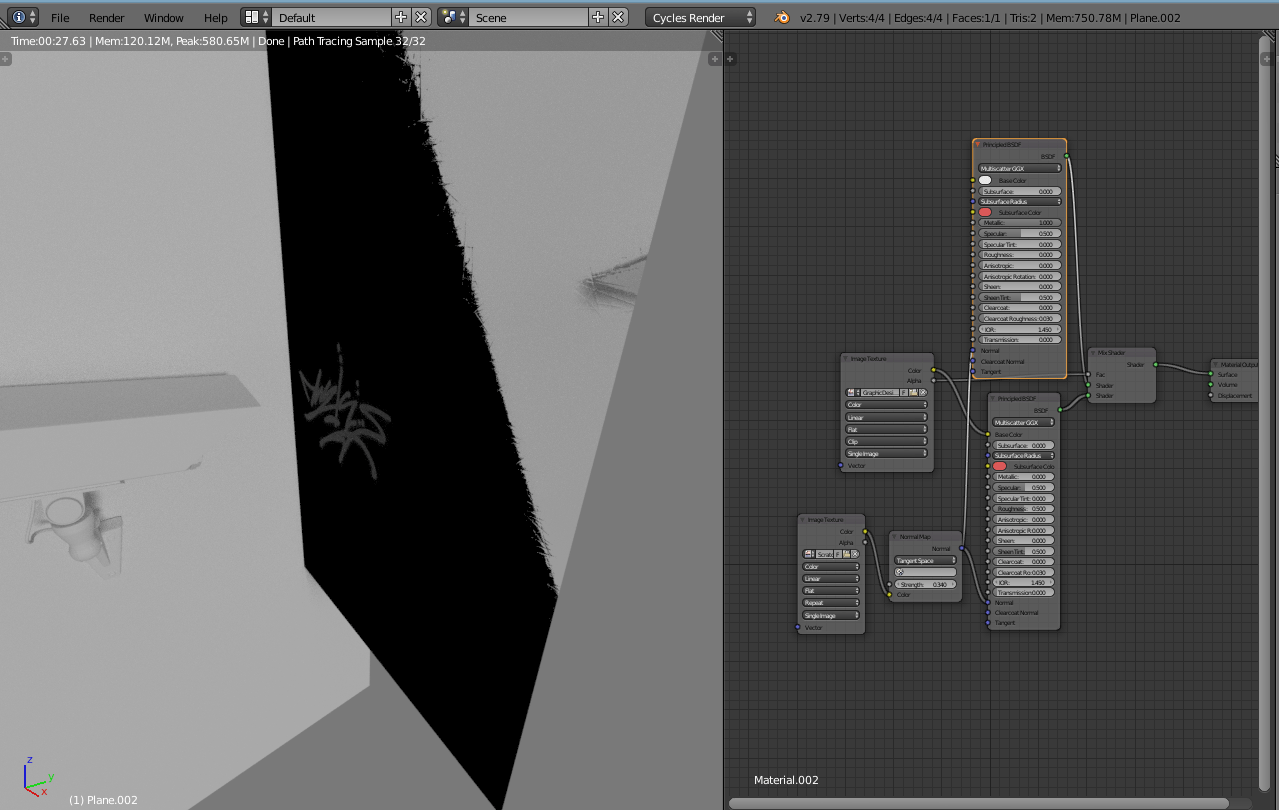Show the node editor's right region plus icon
The width and height of the screenshot is (1279, 810).
point(1266,59)
